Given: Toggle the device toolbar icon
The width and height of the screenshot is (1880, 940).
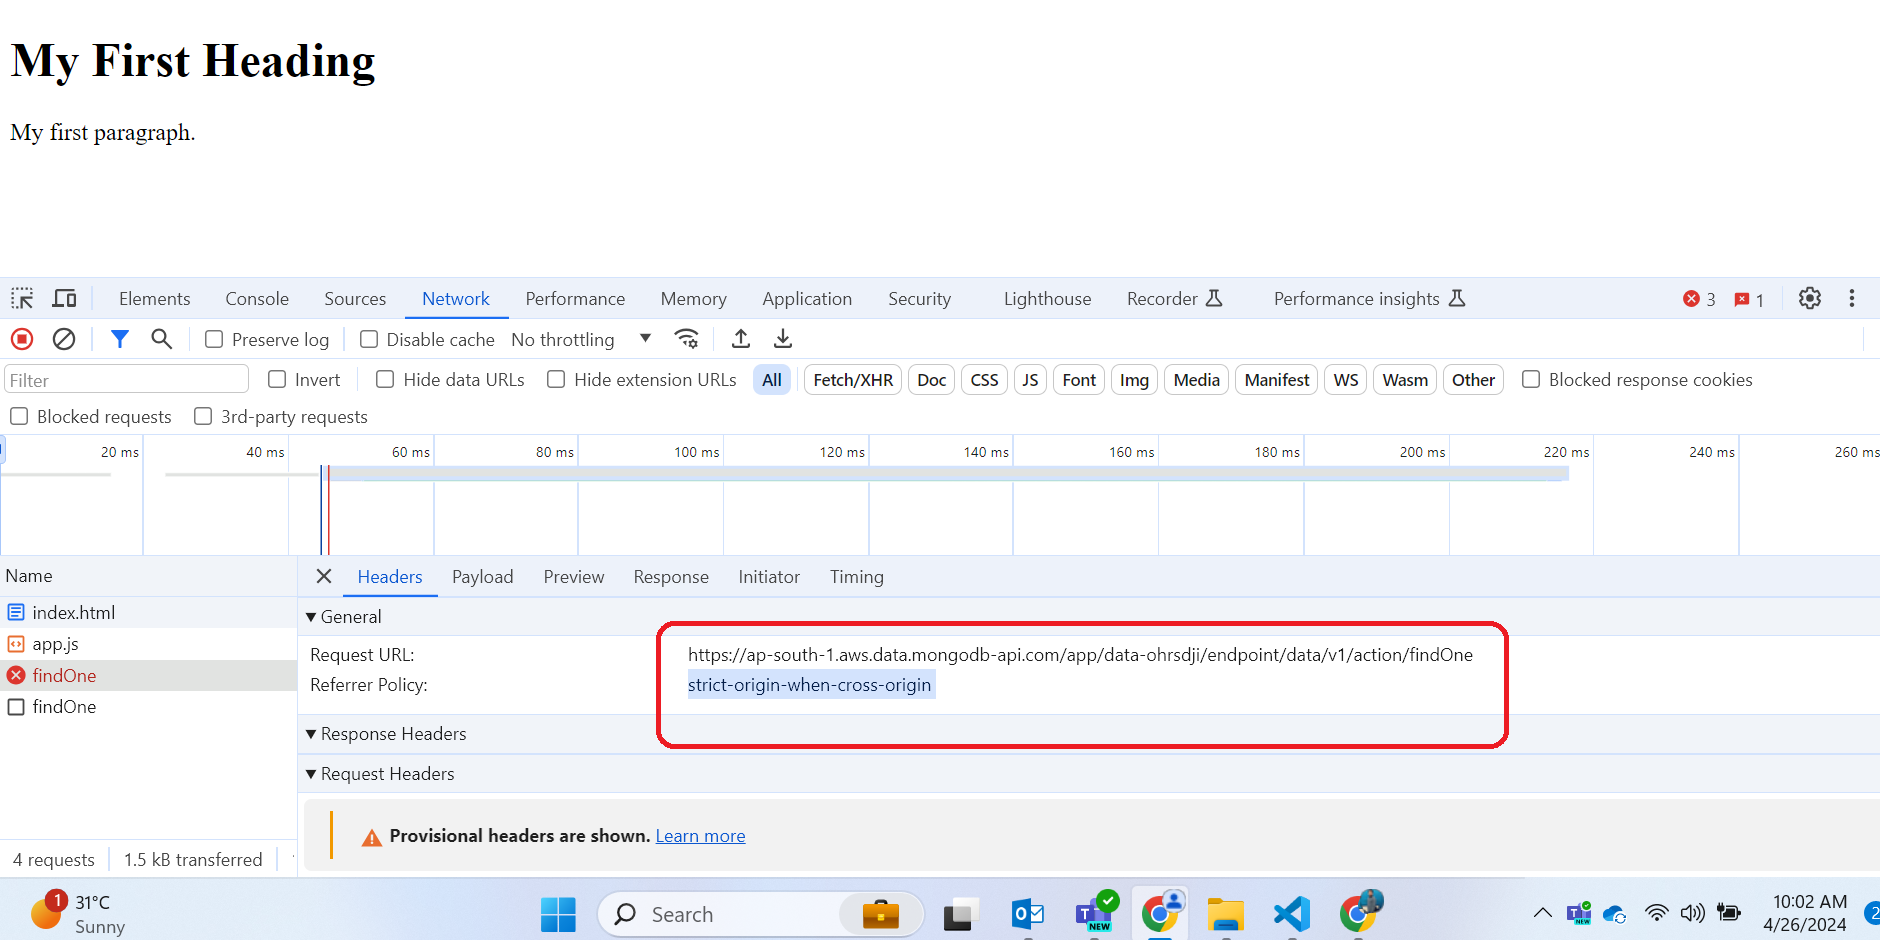Looking at the screenshot, I should [64, 298].
